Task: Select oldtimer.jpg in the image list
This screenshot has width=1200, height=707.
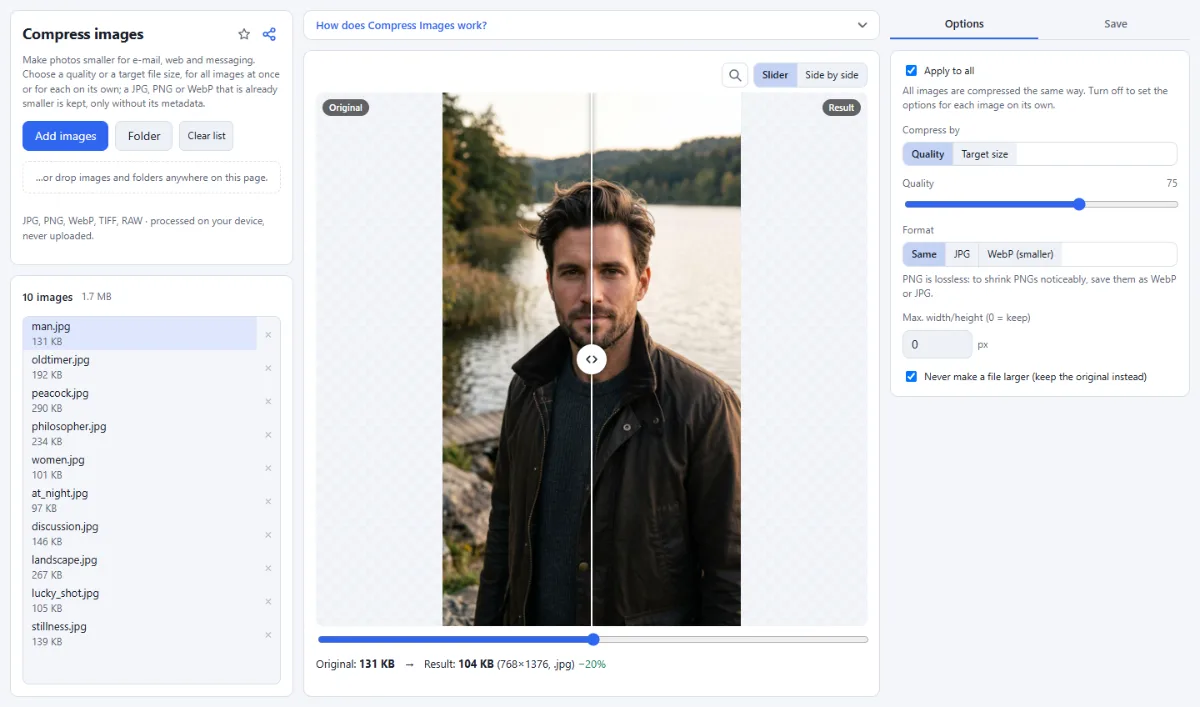Action: click(140, 367)
